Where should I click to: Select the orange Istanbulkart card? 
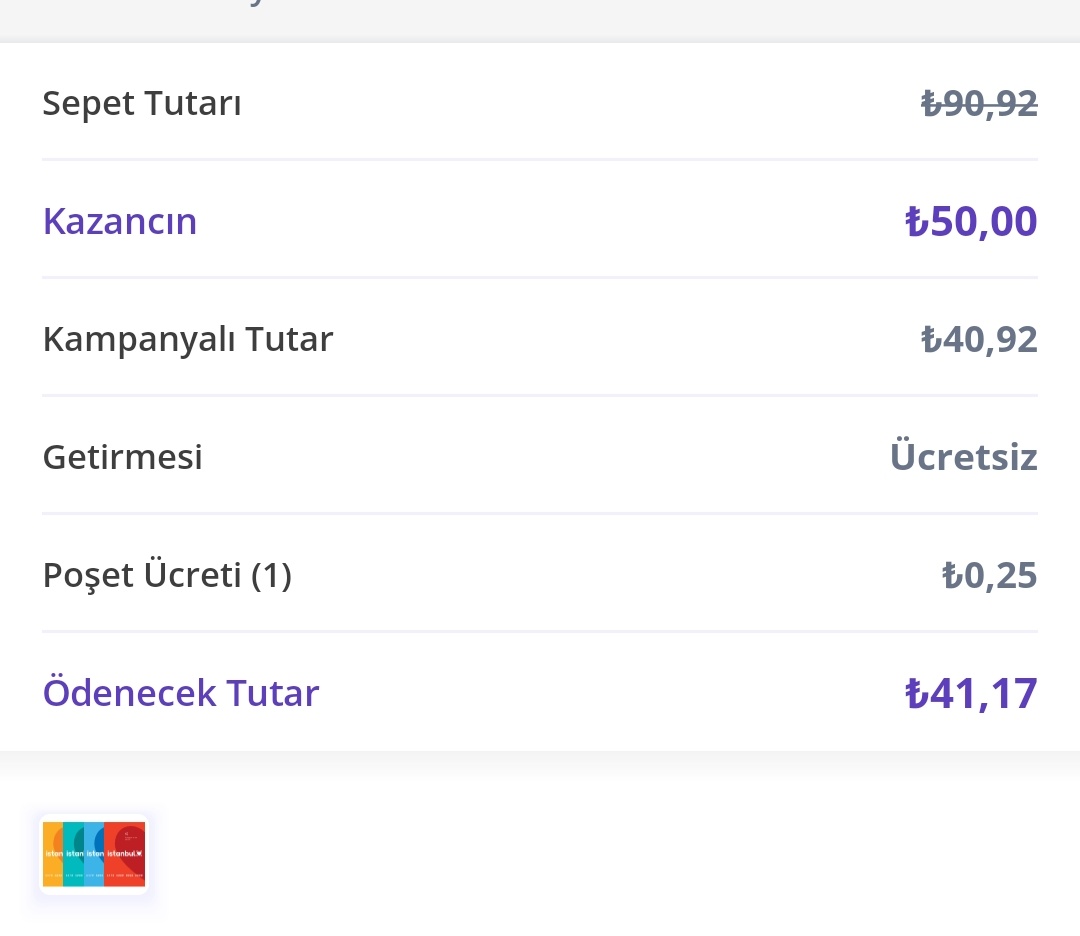click(52, 854)
